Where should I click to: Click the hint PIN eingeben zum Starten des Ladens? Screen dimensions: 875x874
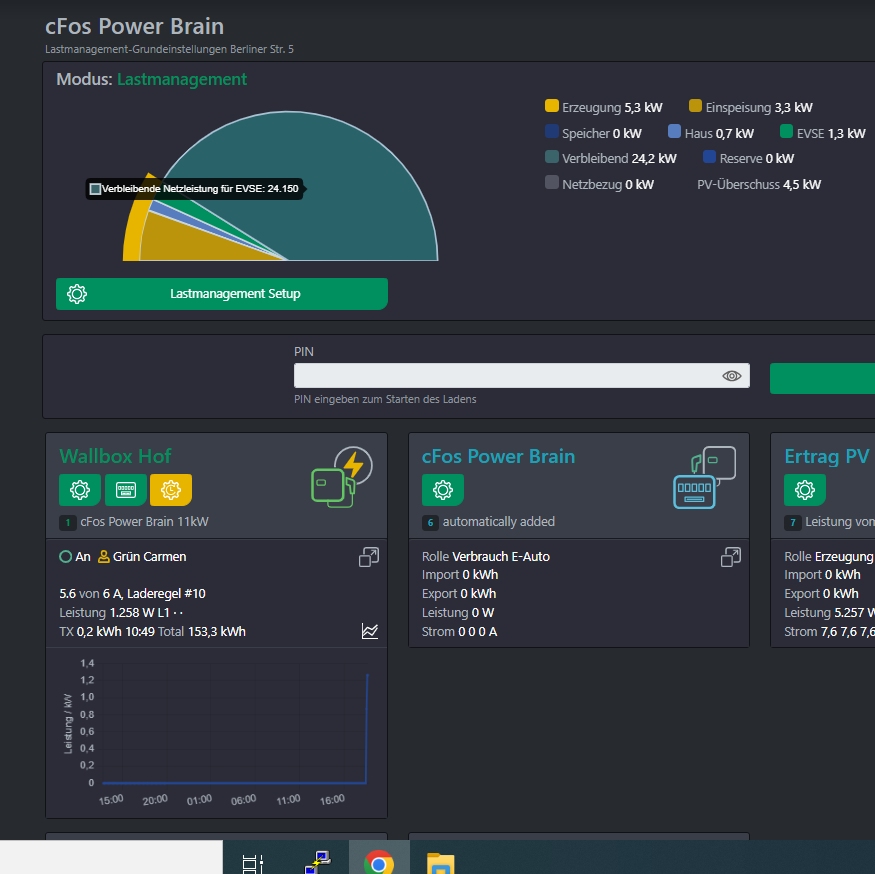[x=385, y=399]
